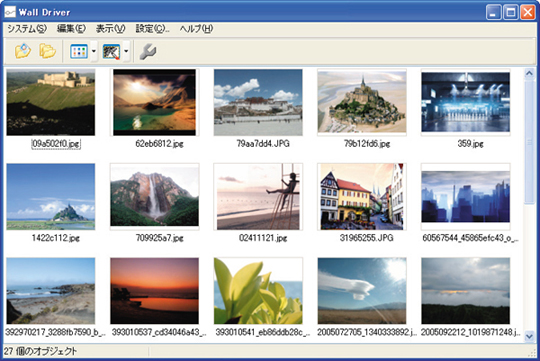Click the open image file icon

pos(23,51)
